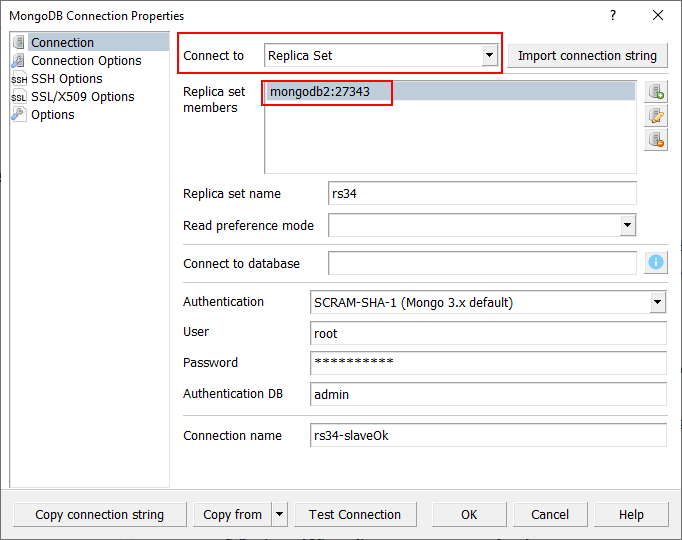Click the SSH Options page icon
The height and width of the screenshot is (540, 682).
pos(19,79)
